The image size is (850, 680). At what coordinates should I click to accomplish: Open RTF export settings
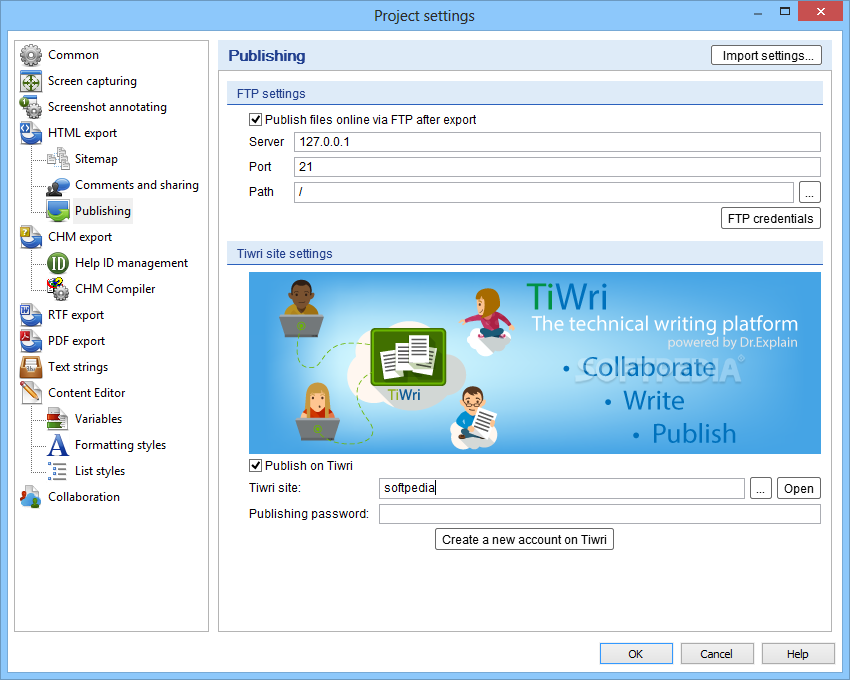[76, 315]
